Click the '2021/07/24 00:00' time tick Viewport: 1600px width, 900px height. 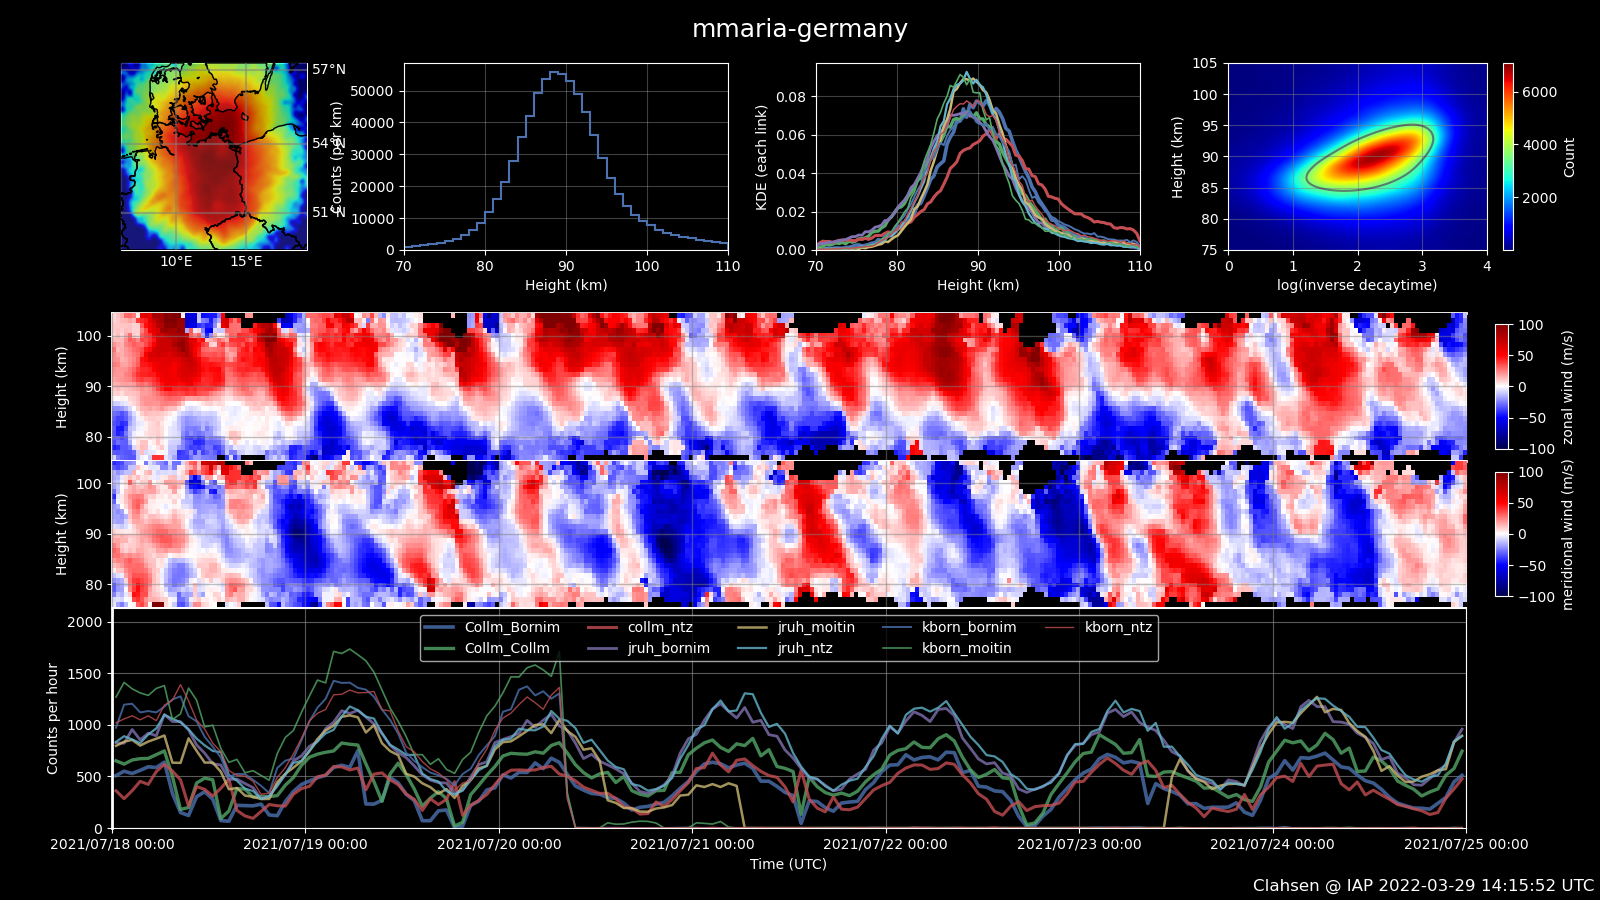pyautogui.click(x=1272, y=844)
